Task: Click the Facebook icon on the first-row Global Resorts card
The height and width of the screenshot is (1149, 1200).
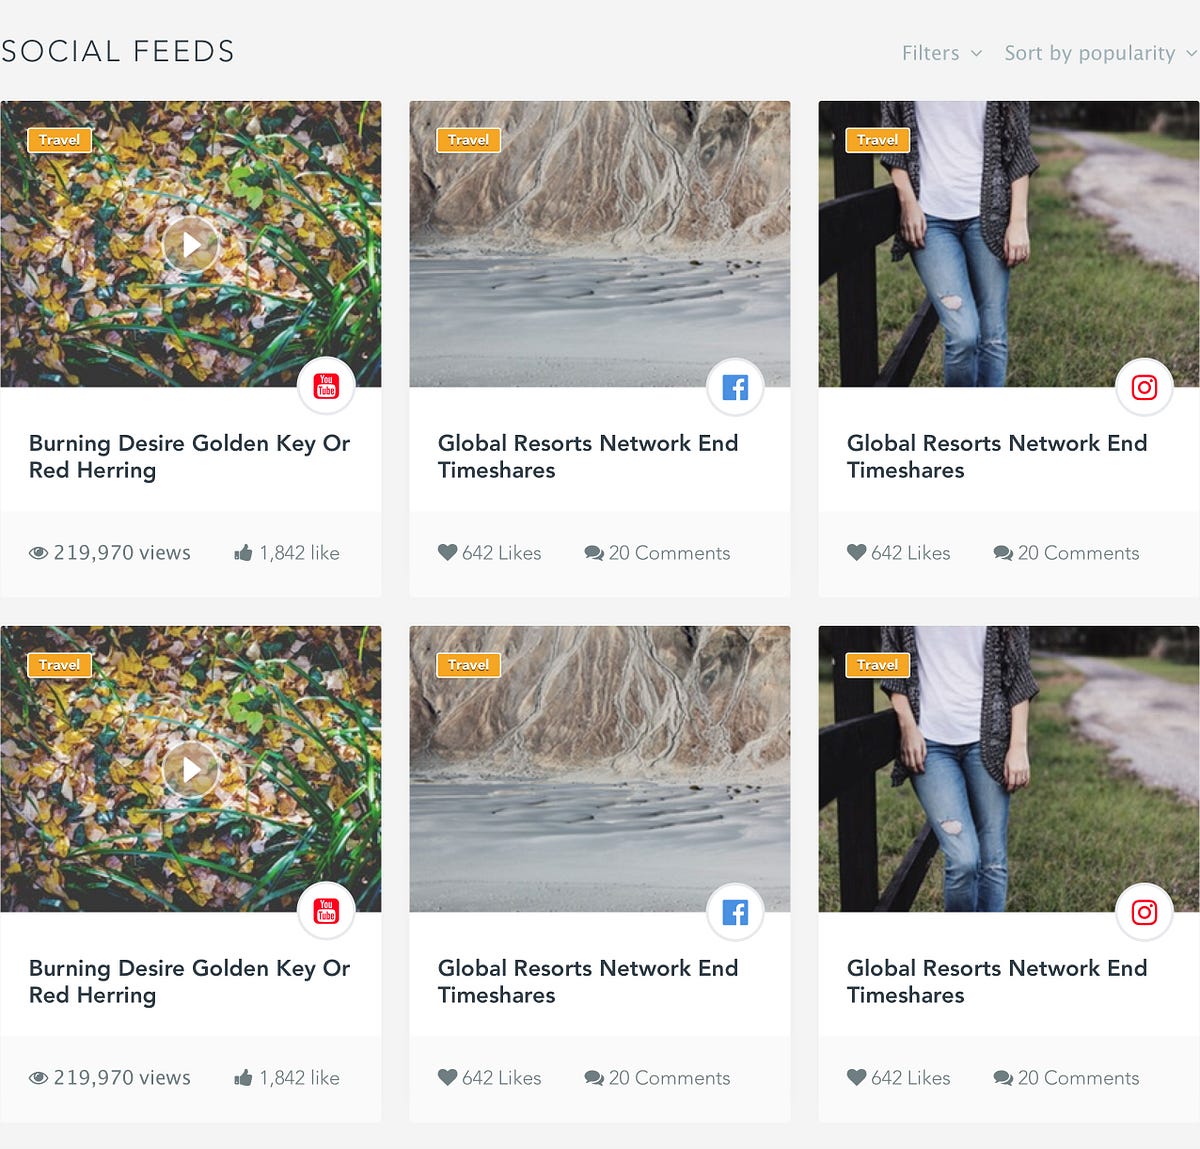Action: click(x=735, y=386)
